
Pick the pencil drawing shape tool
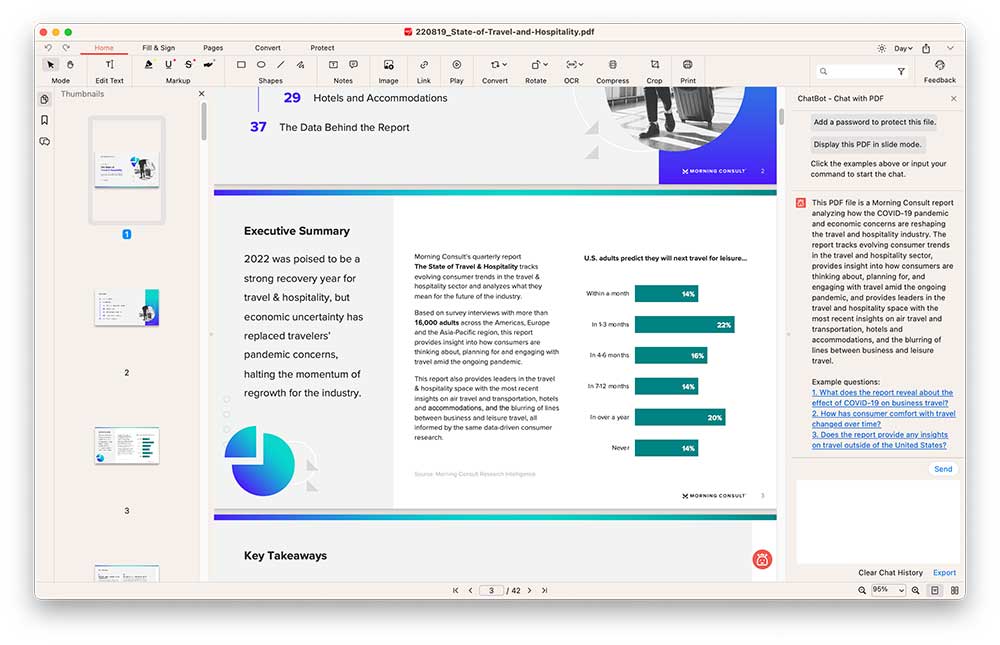pos(300,64)
